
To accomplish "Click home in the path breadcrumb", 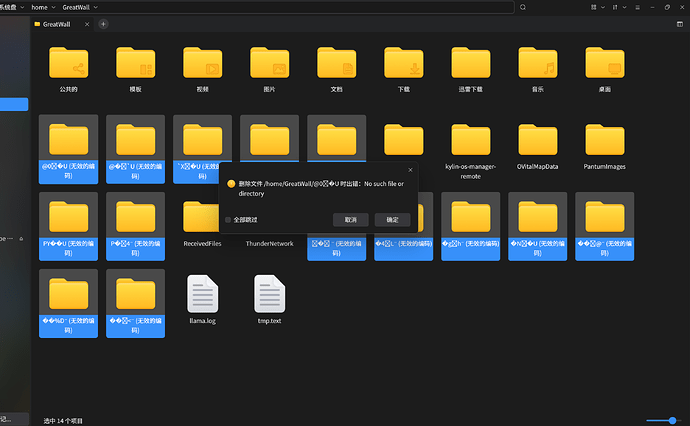I will point(39,7).
